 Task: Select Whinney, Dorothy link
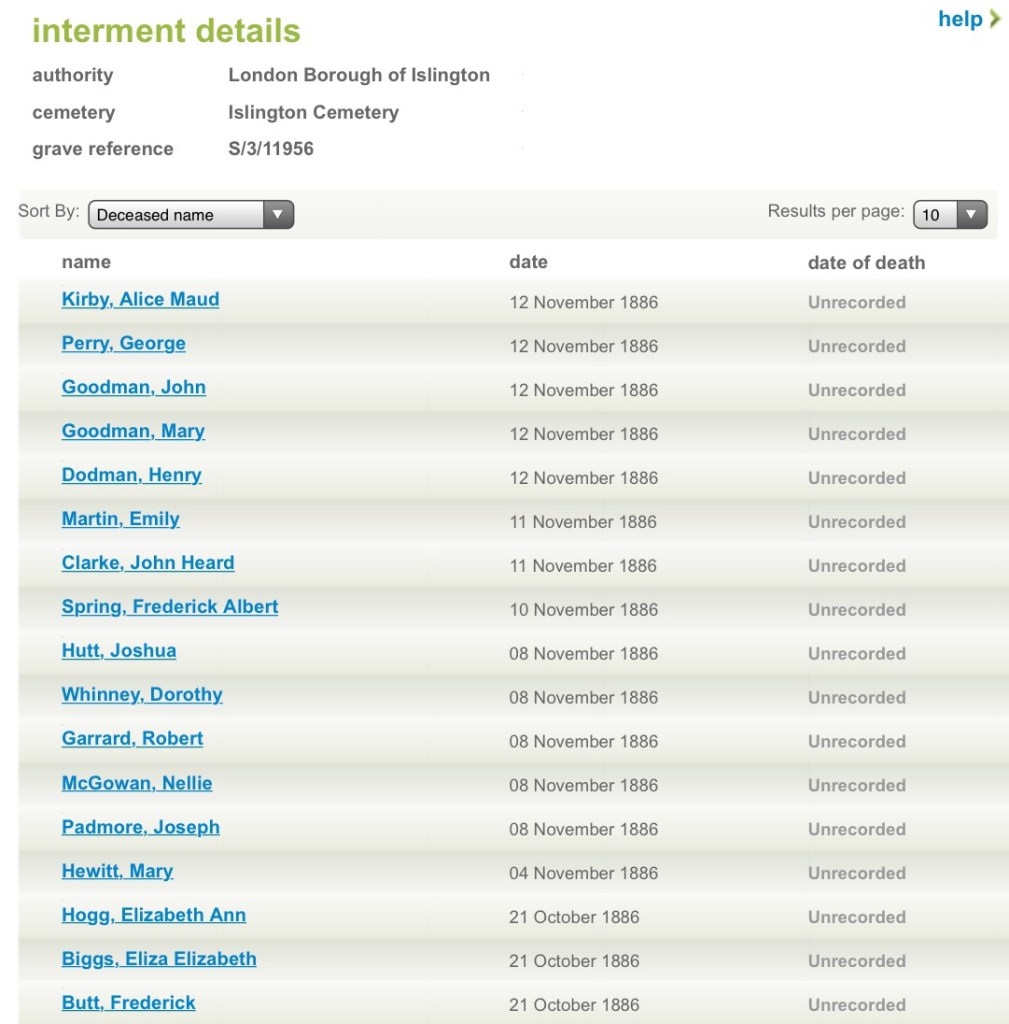pos(142,695)
